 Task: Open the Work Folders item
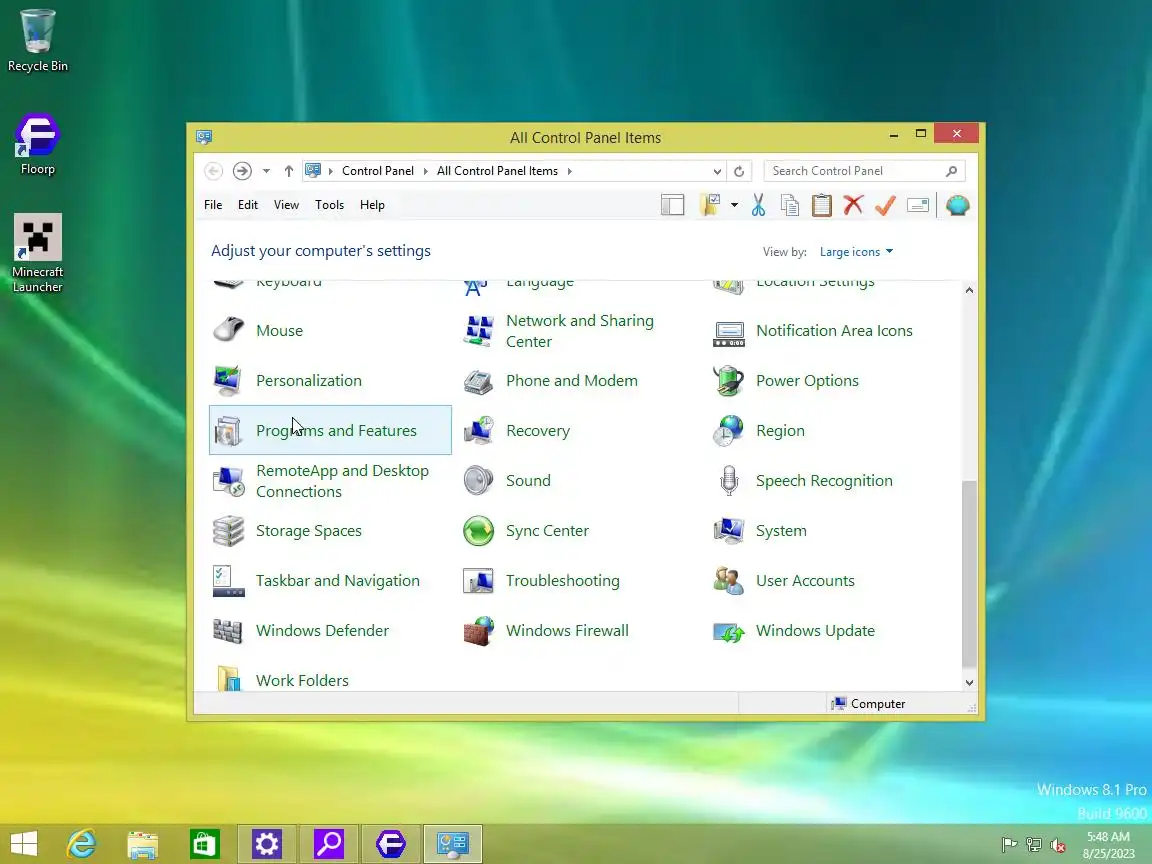(302, 680)
